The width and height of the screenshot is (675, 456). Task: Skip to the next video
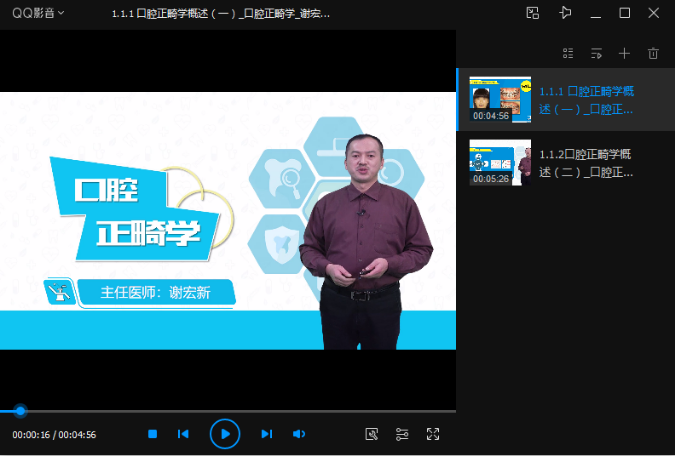[266, 434]
